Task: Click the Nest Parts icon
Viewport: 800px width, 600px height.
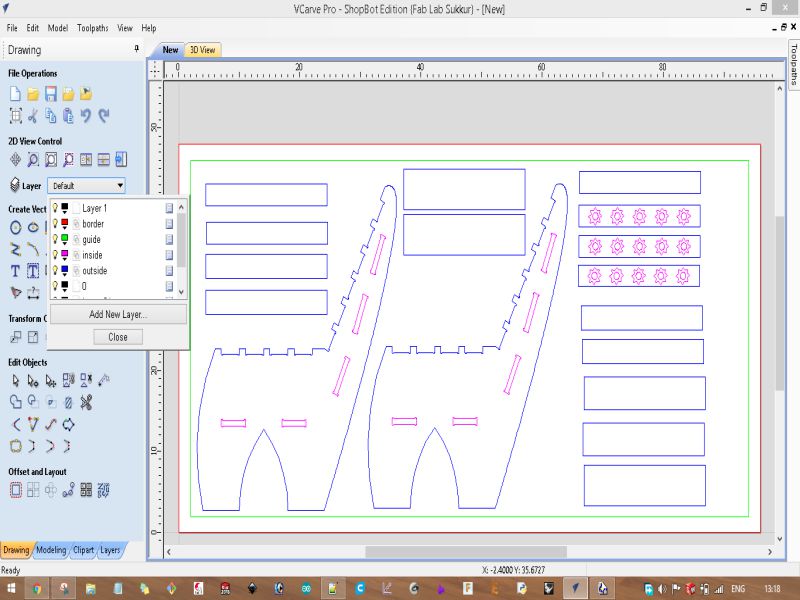Action: (104, 490)
